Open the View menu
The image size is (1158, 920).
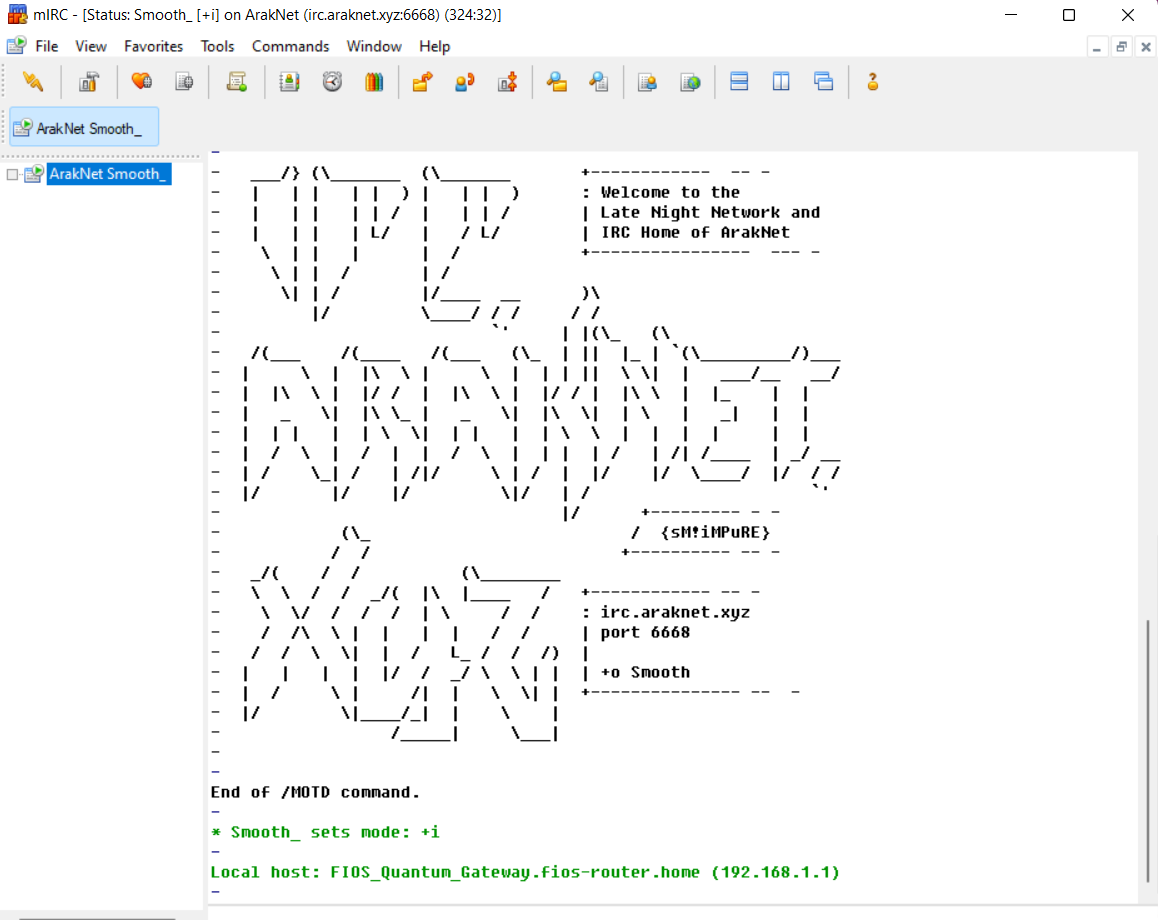pyautogui.click(x=91, y=46)
